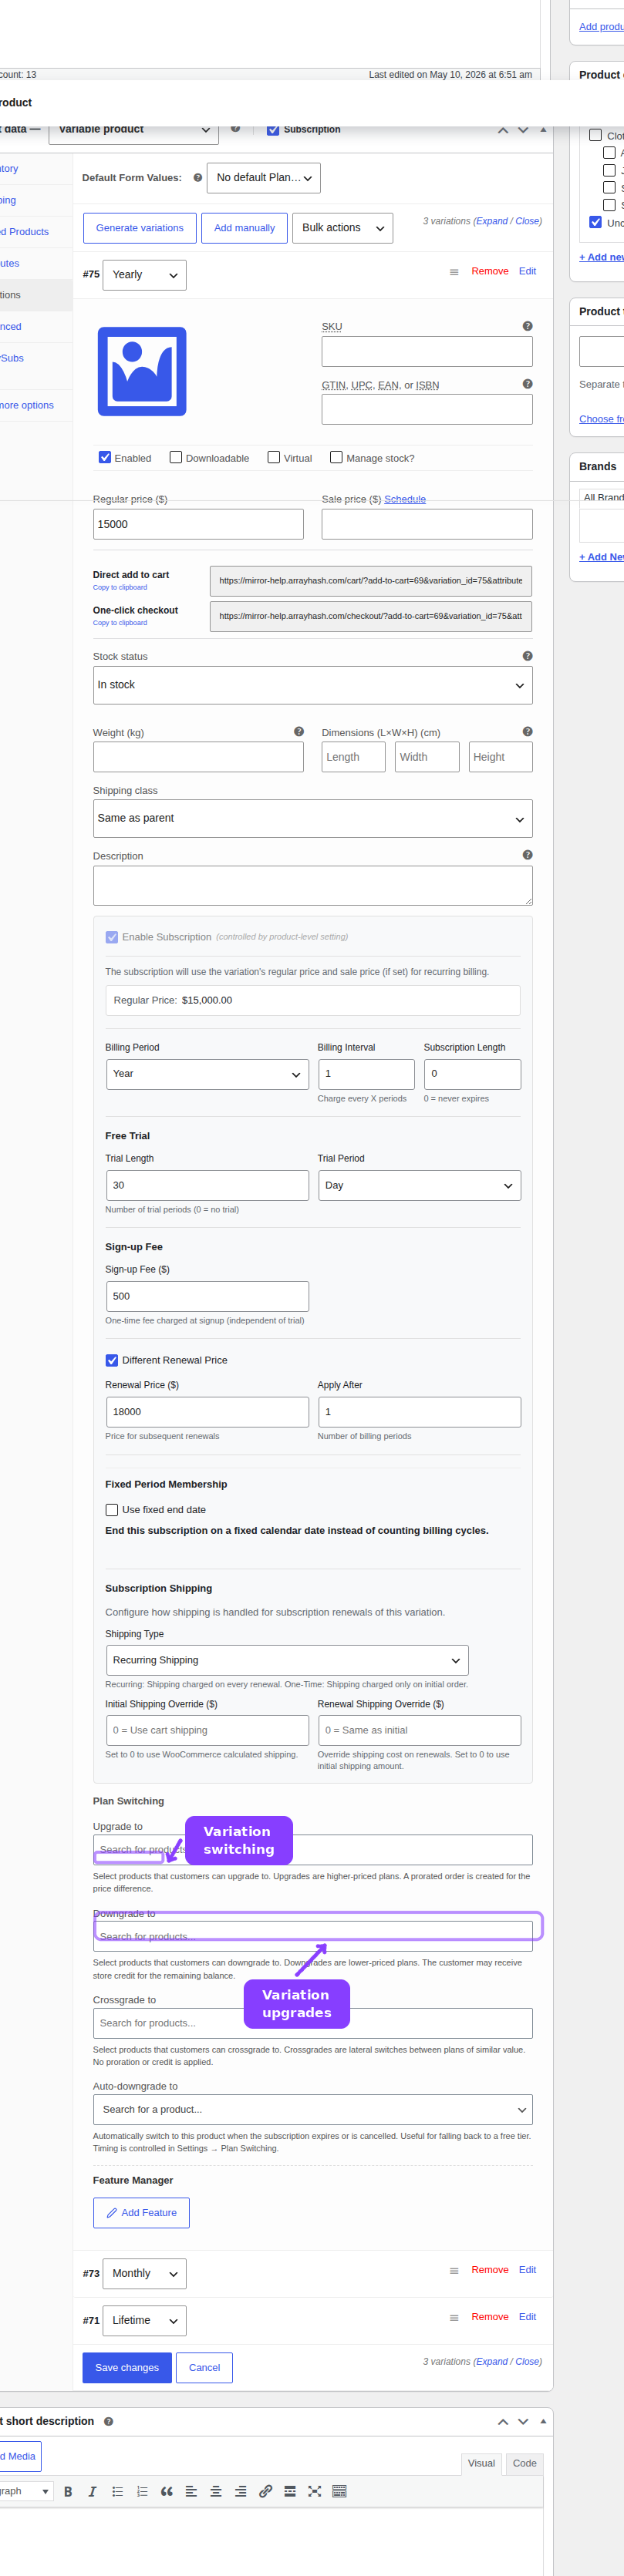The width and height of the screenshot is (624, 2576).
Task: Tick the Downloadable checkbox
Action: pyautogui.click(x=176, y=457)
